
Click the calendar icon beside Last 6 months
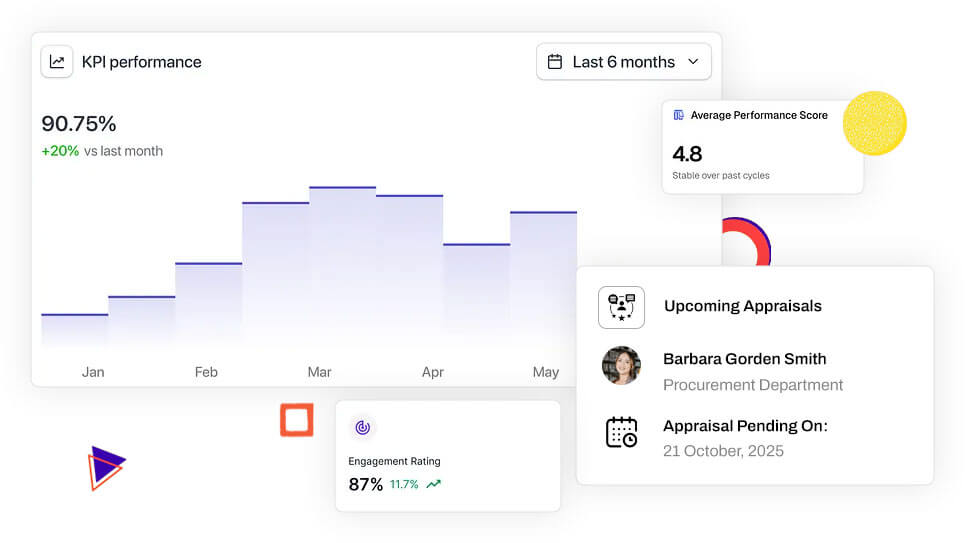pyautogui.click(x=555, y=62)
